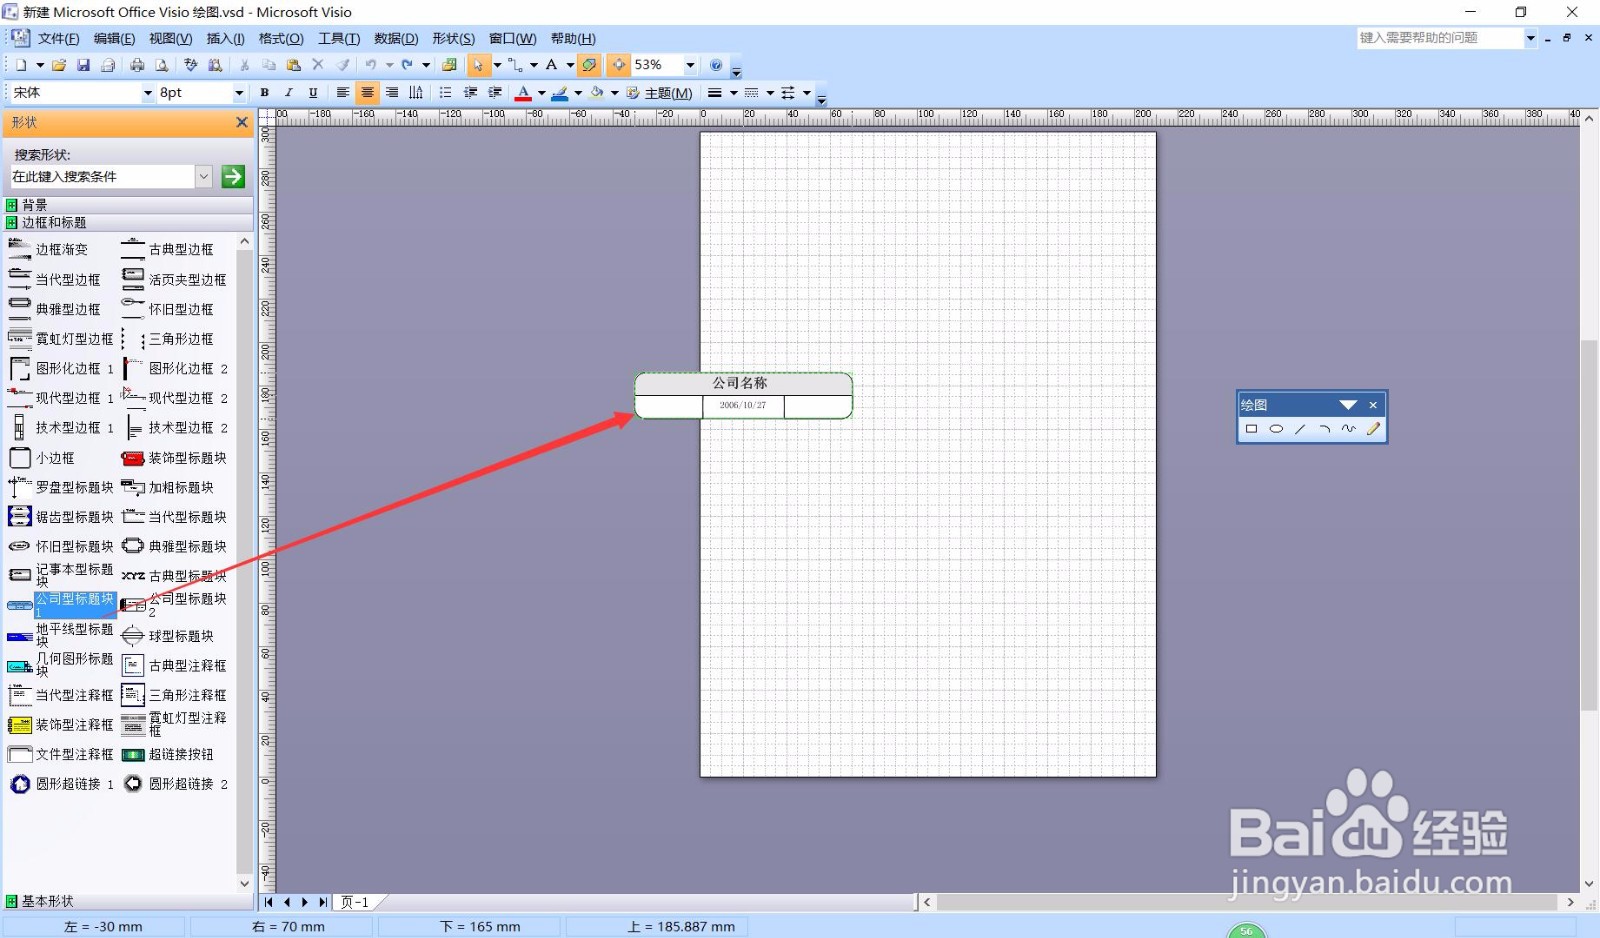This screenshot has width=1600, height=938.
Task: Click the search shapes text field
Action: tap(102, 176)
